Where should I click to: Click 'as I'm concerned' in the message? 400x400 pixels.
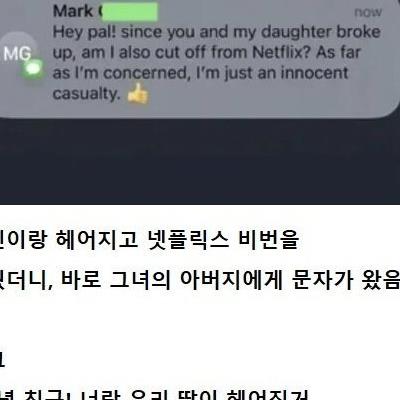(121, 73)
